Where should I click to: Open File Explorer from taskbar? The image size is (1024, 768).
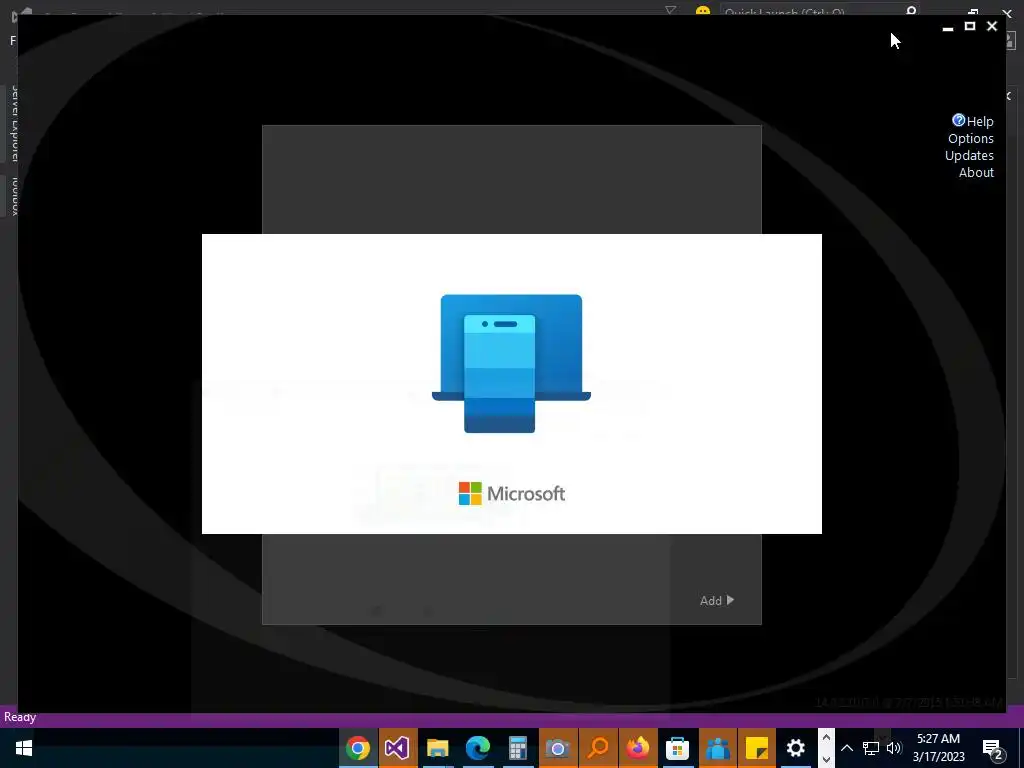pyautogui.click(x=438, y=748)
